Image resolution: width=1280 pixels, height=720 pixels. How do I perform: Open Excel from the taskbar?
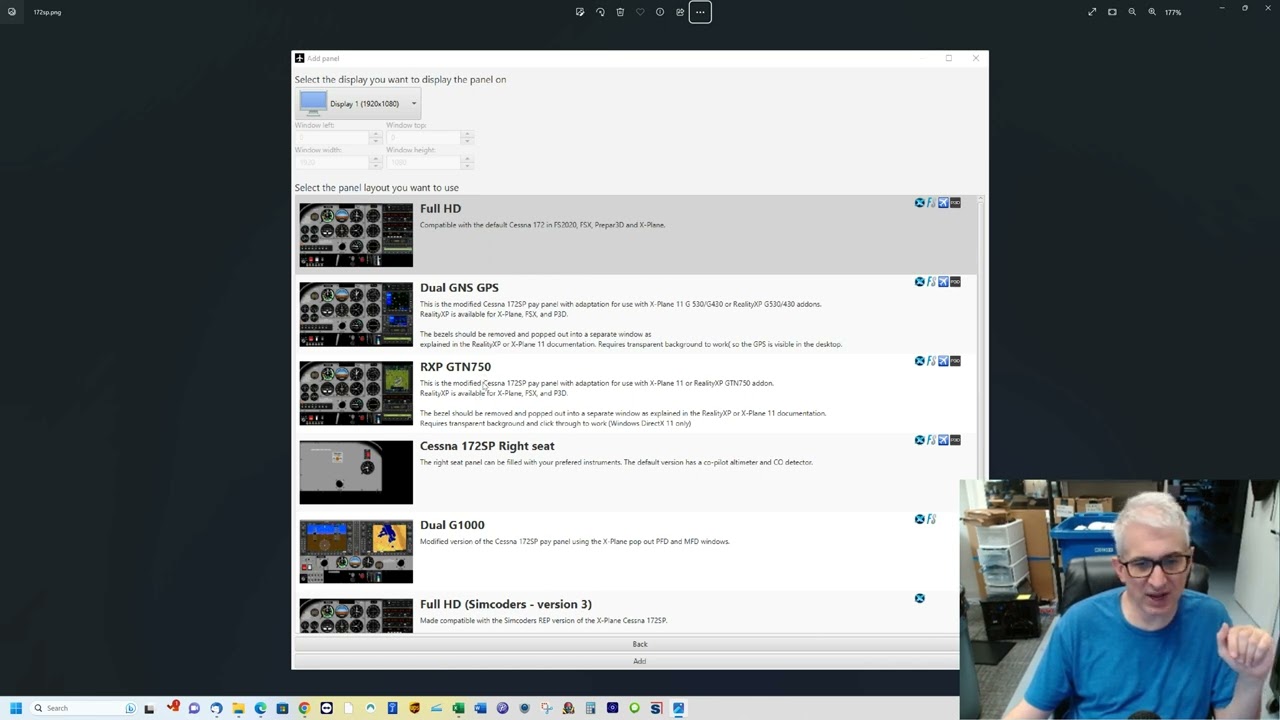(458, 708)
